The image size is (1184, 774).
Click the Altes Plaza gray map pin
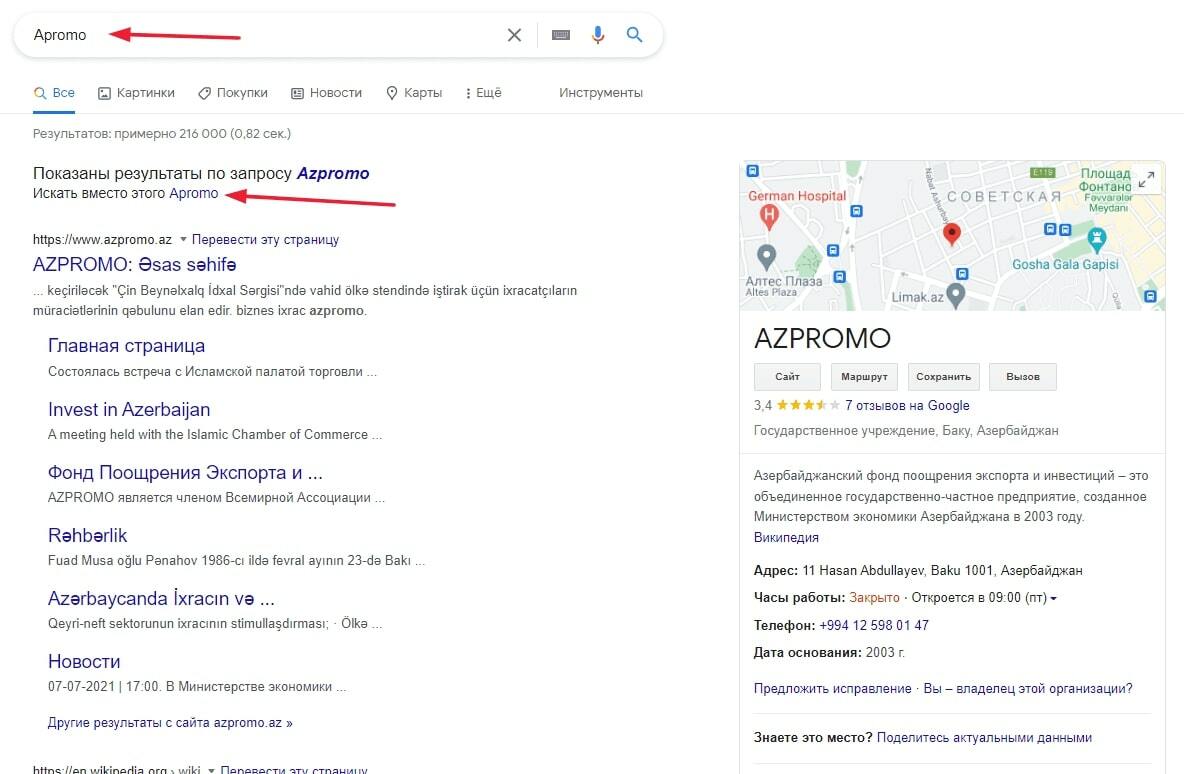coord(766,257)
